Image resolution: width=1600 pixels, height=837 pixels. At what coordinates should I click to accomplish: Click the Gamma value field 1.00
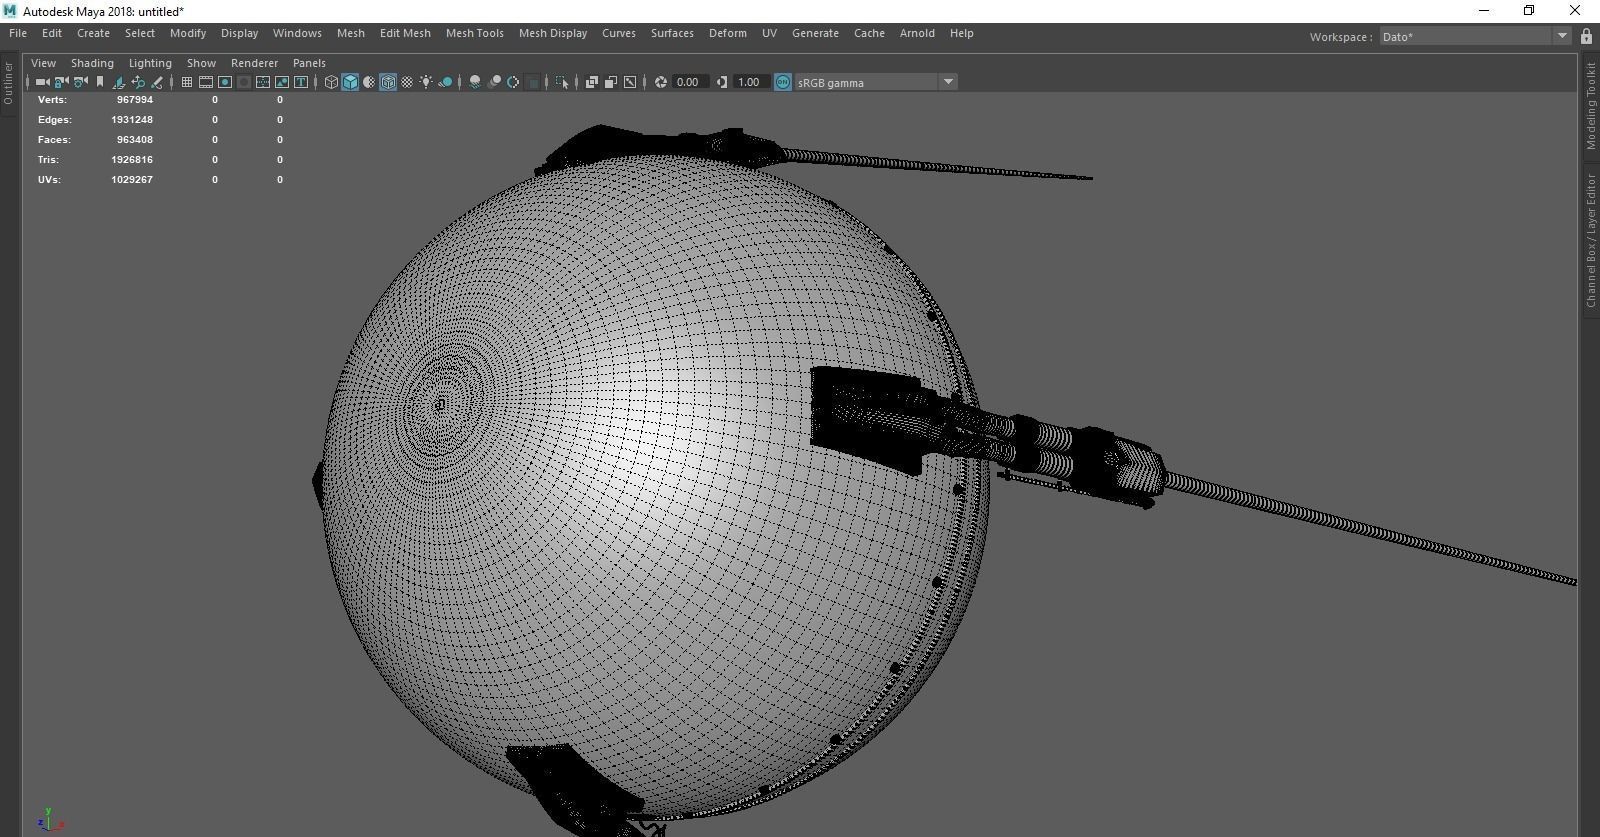pyautogui.click(x=750, y=82)
